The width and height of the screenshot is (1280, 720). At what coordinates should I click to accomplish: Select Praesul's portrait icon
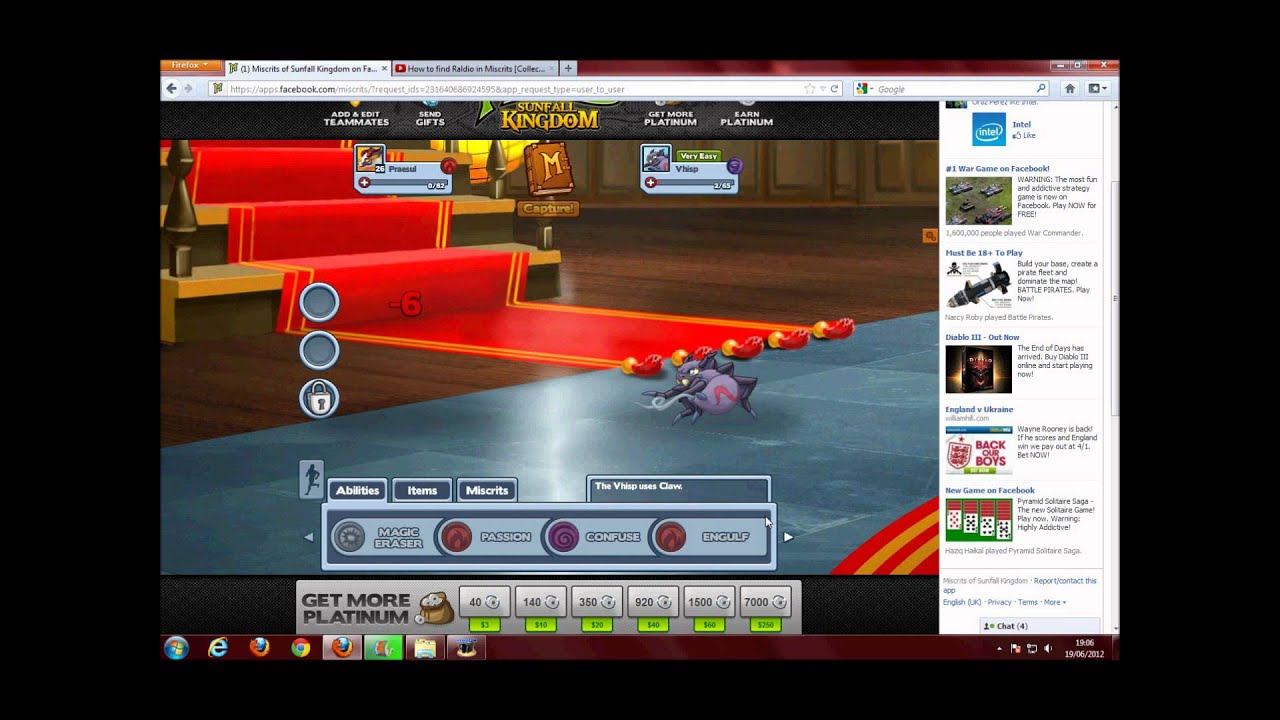pyautogui.click(x=370, y=159)
